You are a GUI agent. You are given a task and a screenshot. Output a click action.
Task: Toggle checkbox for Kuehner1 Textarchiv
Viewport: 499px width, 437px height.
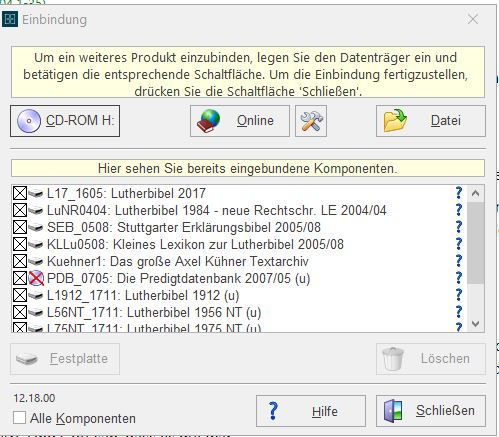point(20,261)
